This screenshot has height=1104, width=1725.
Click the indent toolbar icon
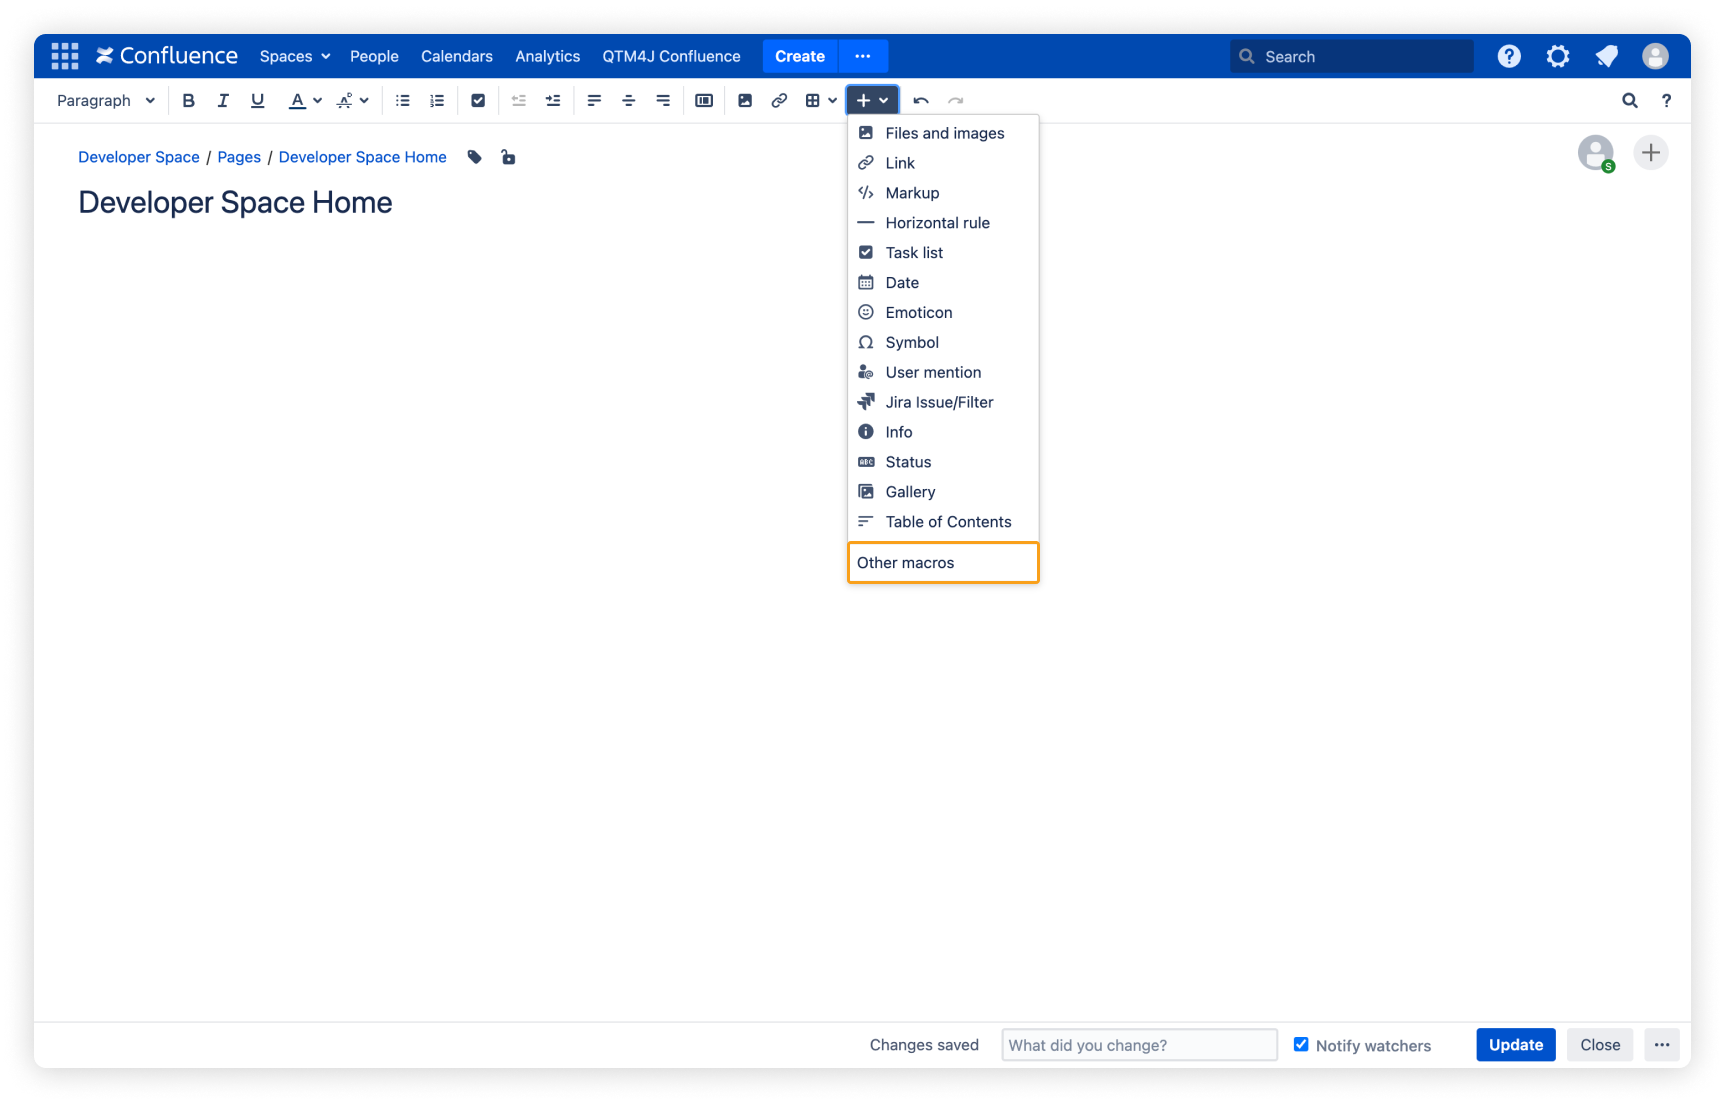(x=553, y=100)
